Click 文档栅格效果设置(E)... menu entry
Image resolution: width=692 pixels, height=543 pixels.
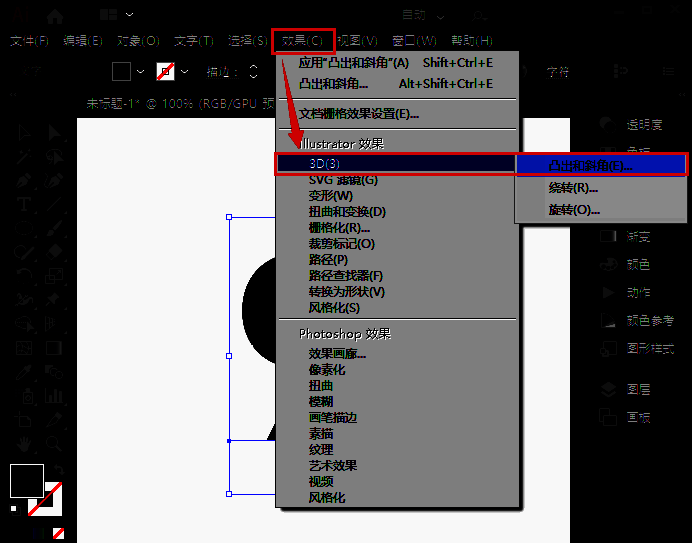point(358,114)
